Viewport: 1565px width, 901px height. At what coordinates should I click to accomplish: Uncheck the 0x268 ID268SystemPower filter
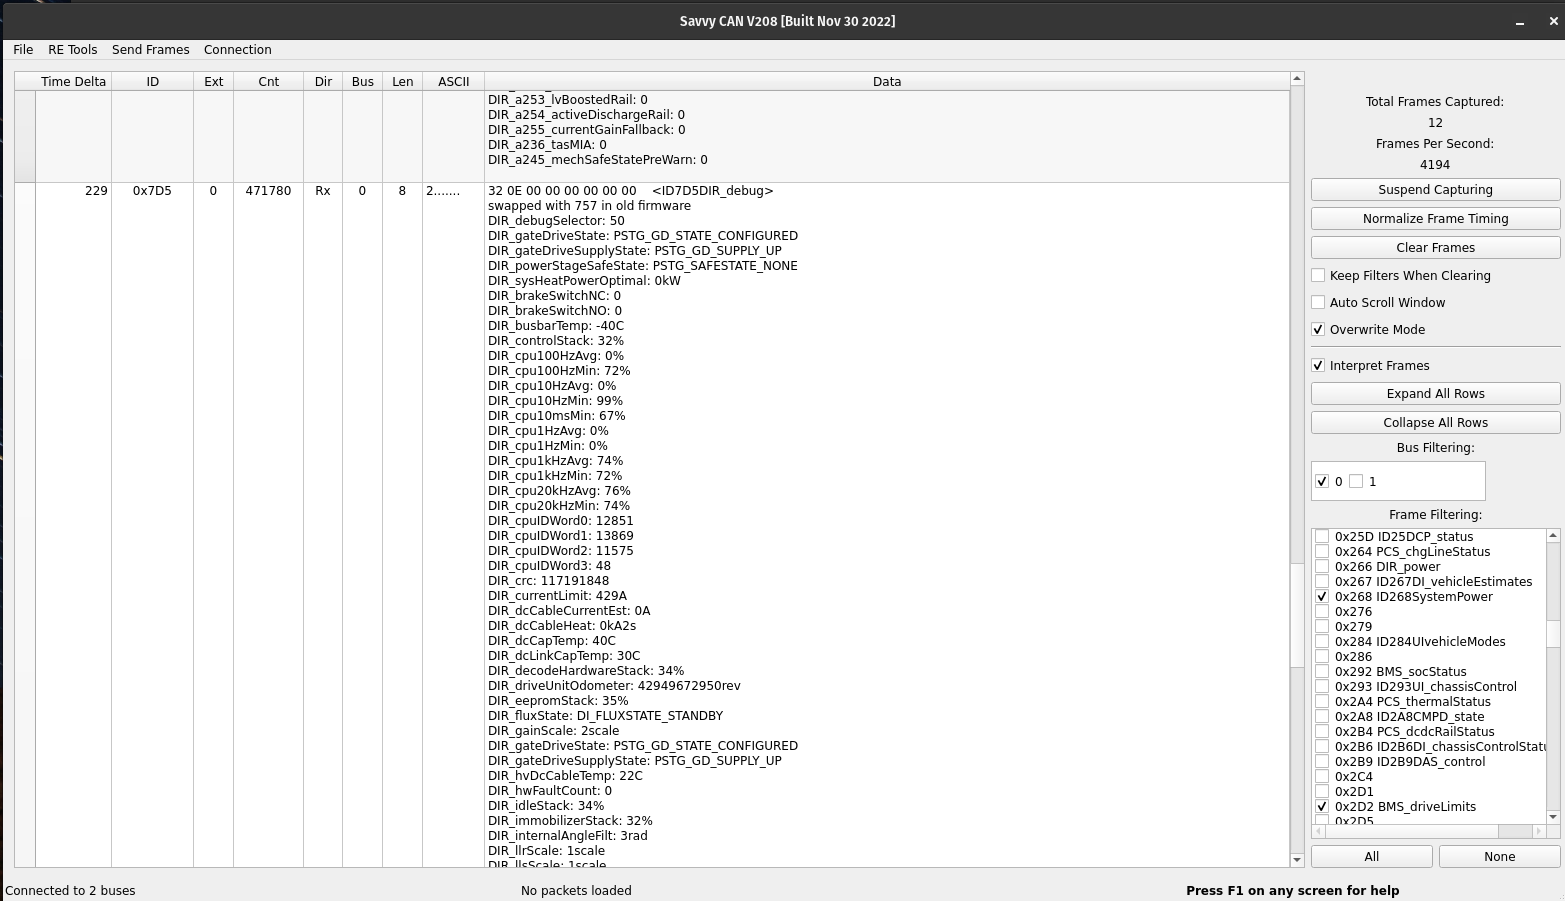(1322, 597)
